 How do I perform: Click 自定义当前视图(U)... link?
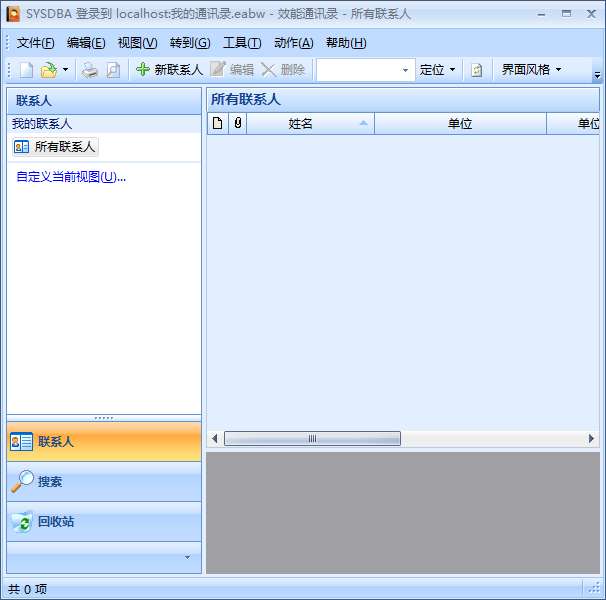coord(71,177)
